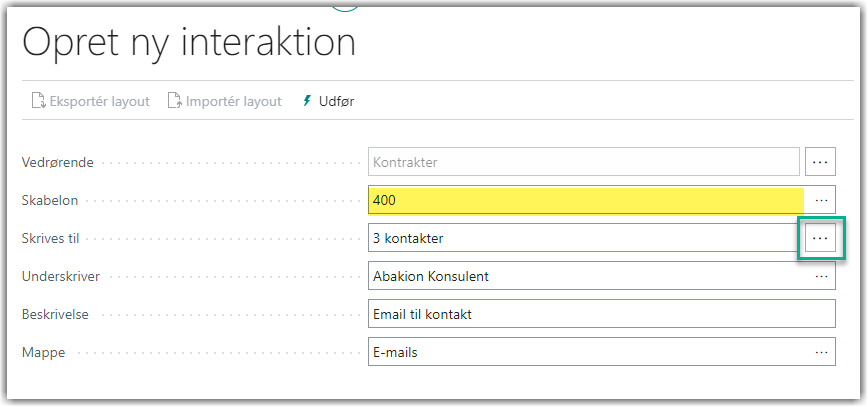
Task: Click the Udfør lightning bolt icon
Action: point(307,101)
